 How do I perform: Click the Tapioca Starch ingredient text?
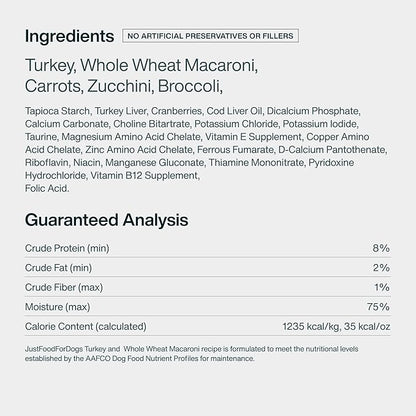coord(57,111)
